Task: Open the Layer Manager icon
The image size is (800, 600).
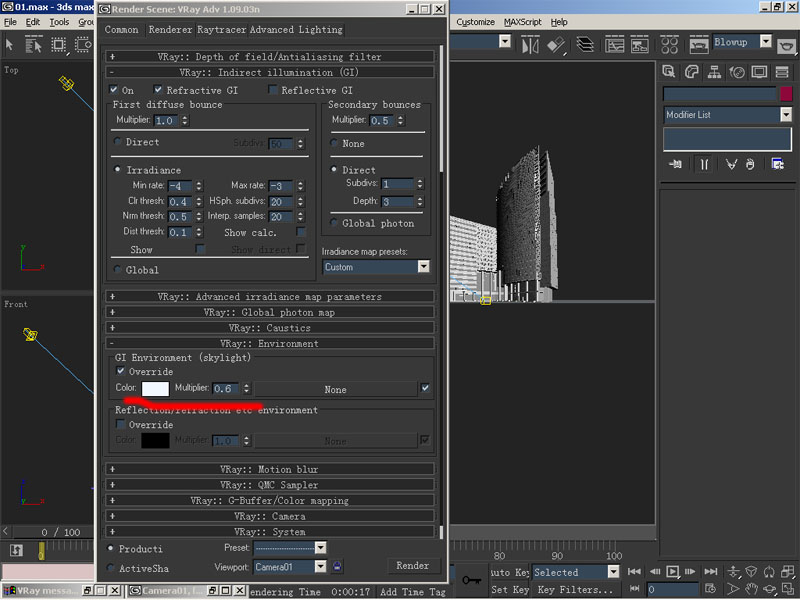Action: click(585, 45)
